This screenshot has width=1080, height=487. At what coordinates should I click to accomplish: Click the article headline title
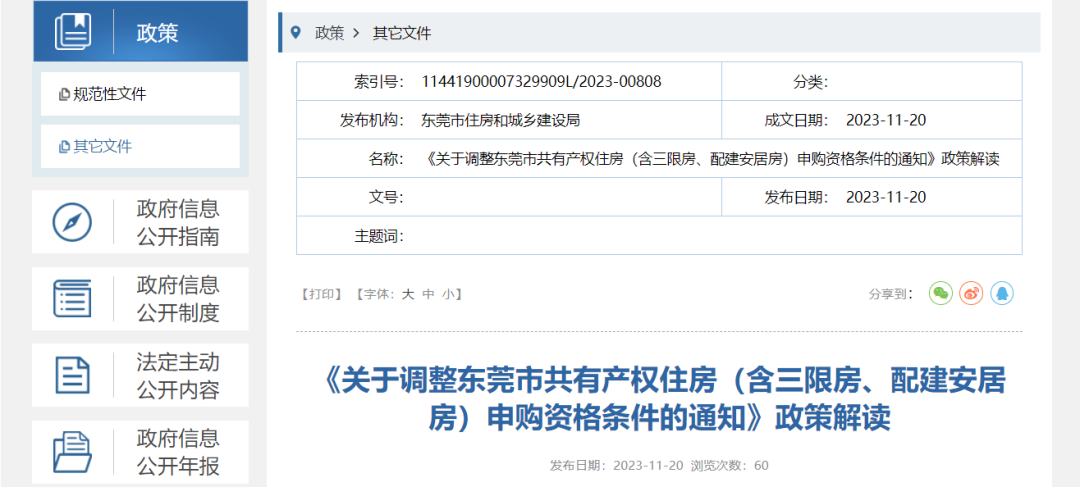click(x=665, y=398)
